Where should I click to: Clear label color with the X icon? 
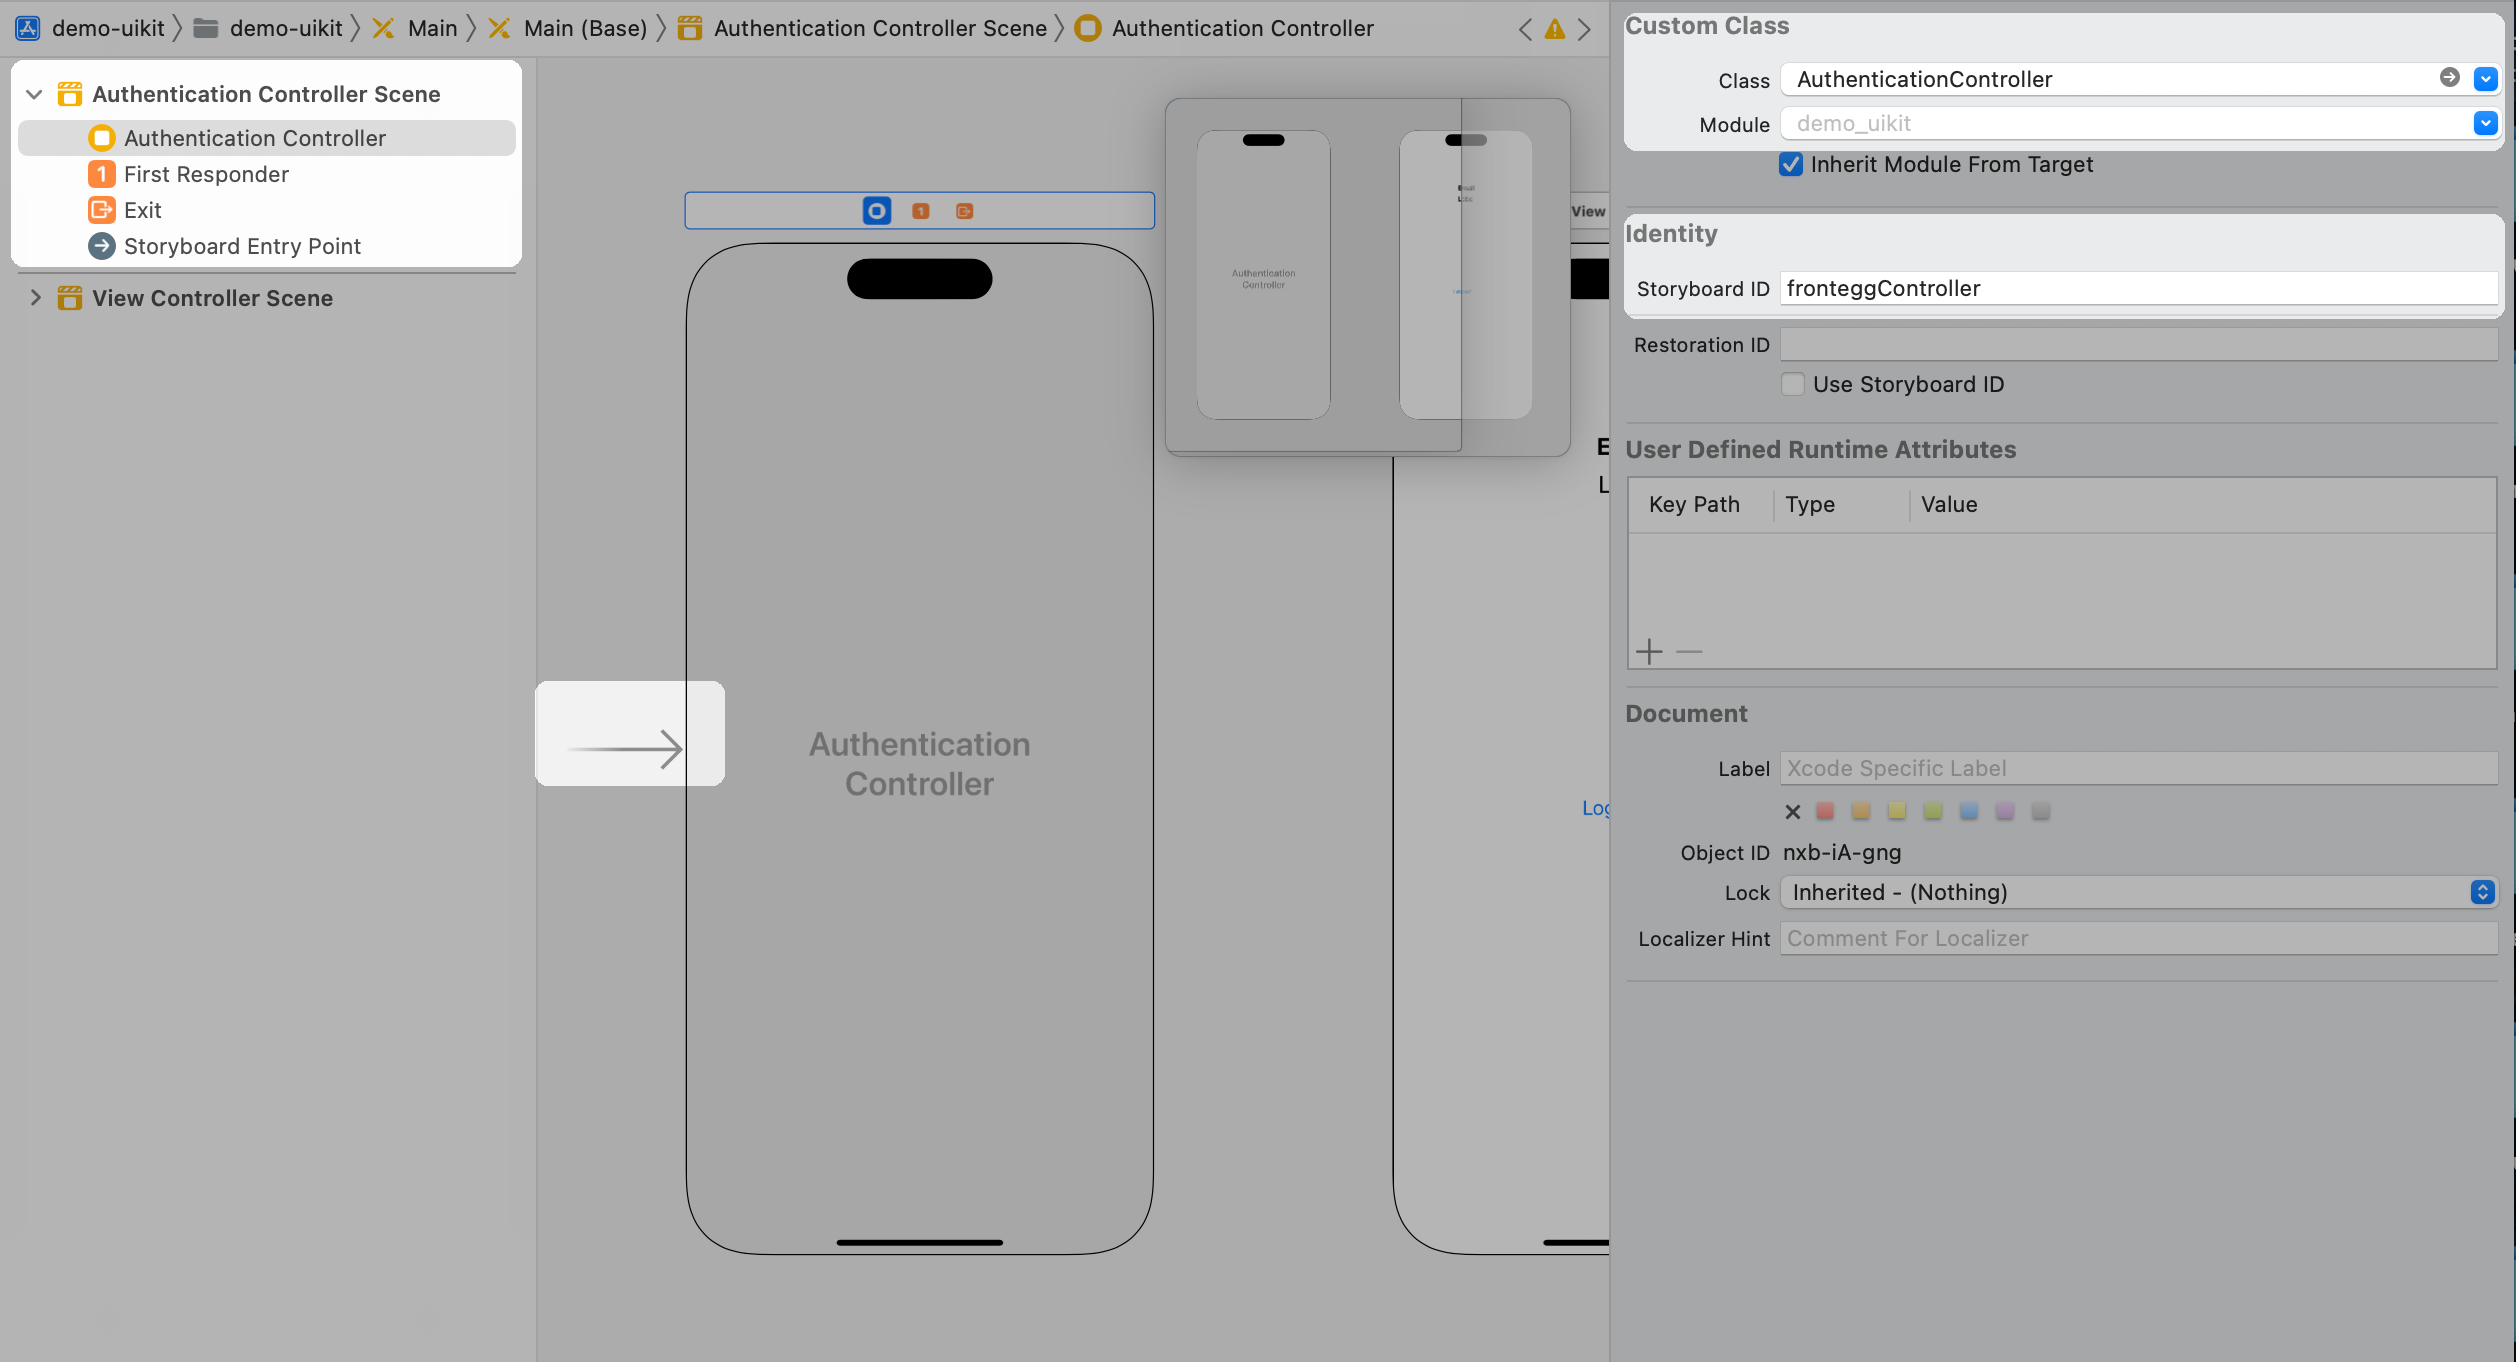click(1792, 812)
